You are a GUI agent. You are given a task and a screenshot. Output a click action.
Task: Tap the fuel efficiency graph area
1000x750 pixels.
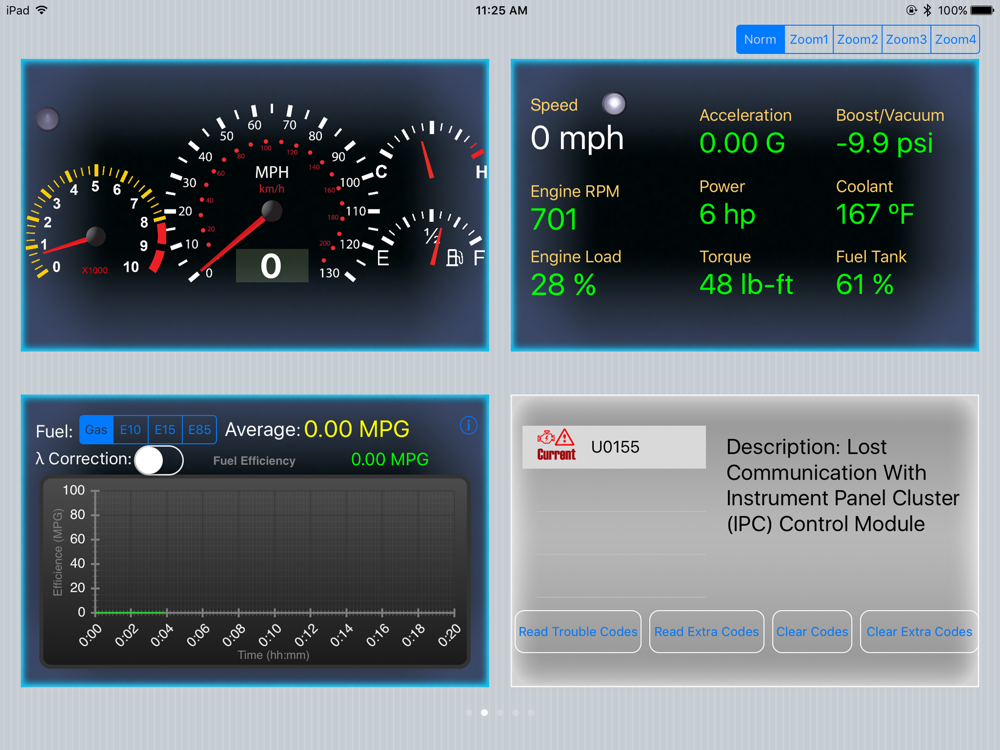click(x=256, y=571)
